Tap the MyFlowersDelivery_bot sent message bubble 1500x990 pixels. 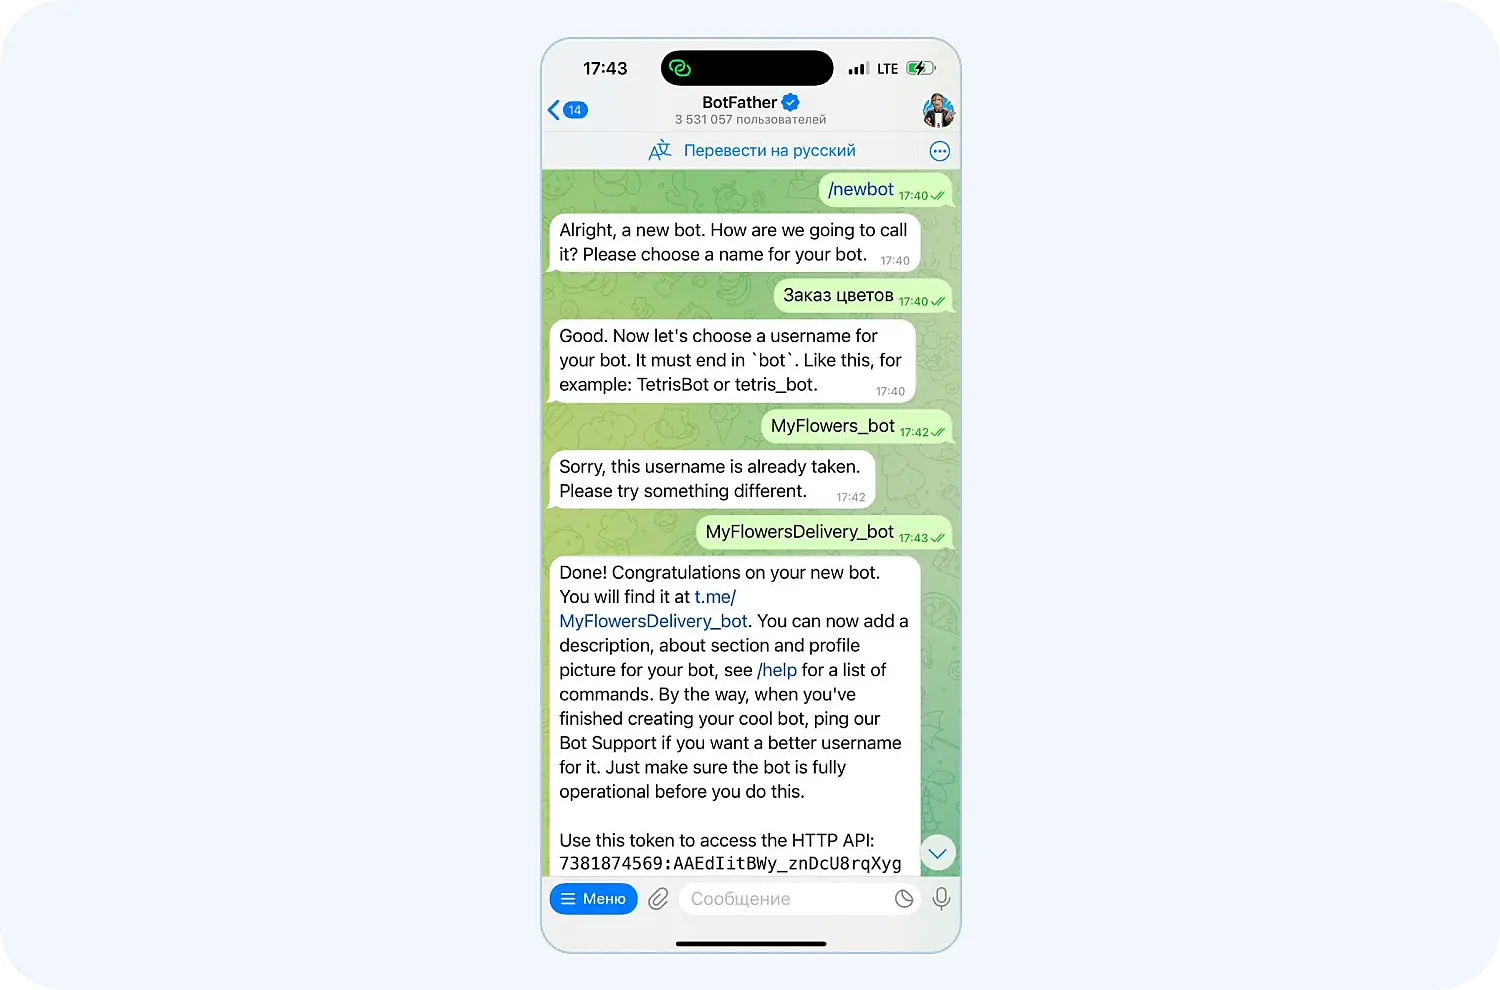pos(824,532)
